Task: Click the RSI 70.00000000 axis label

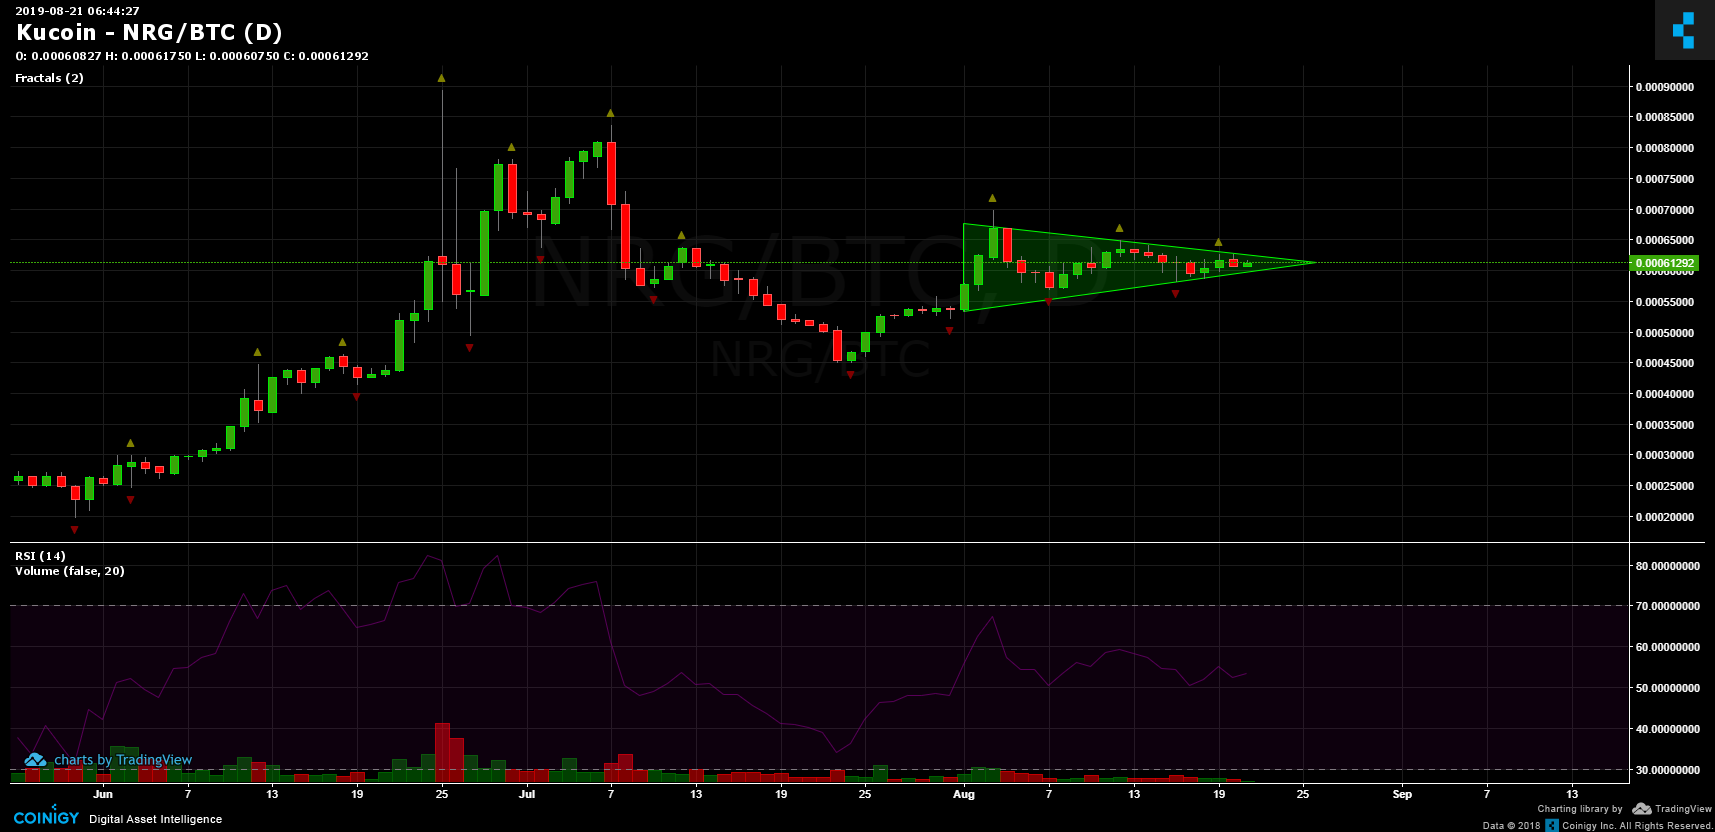Action: coord(1667,606)
